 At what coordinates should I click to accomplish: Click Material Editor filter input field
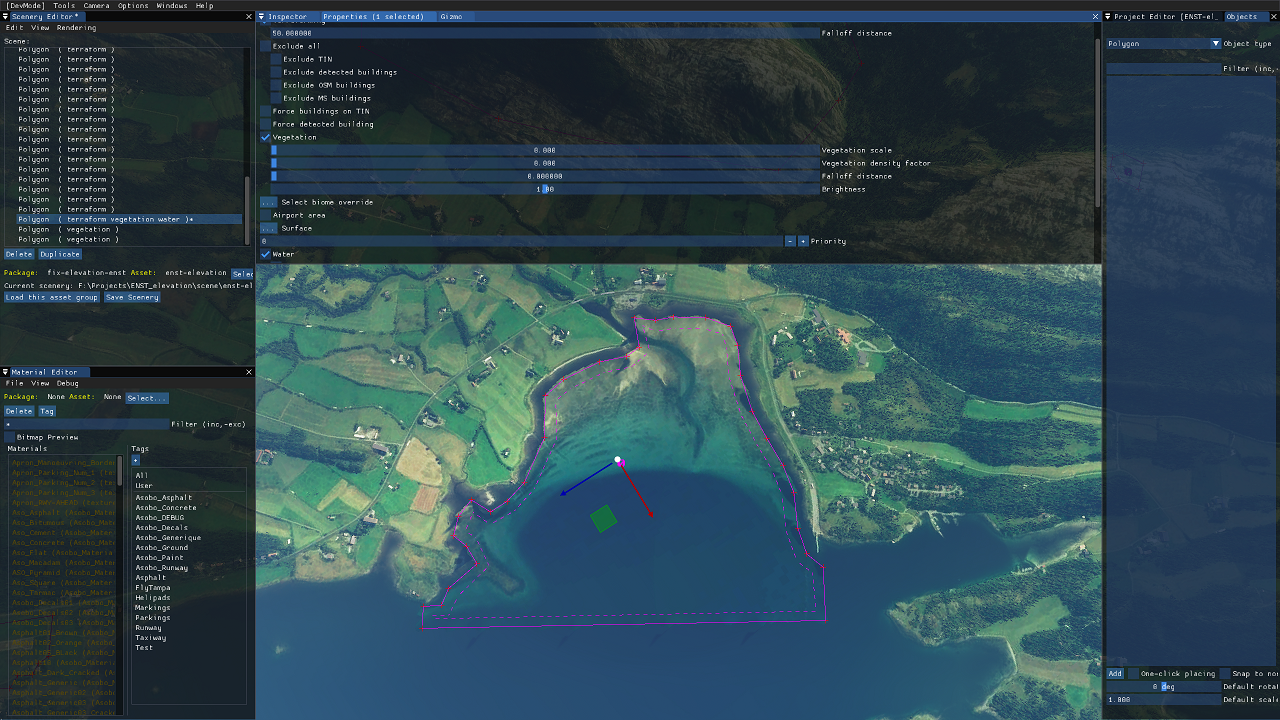click(x=86, y=424)
